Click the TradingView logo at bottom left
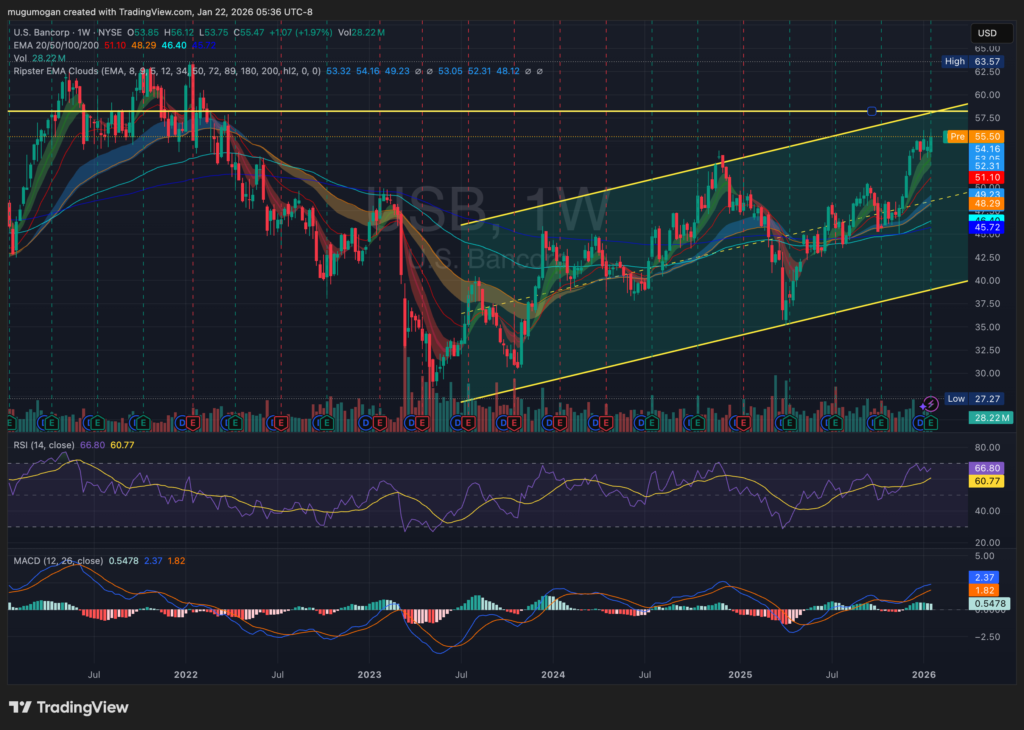This screenshot has height=730, width=1024. 68,707
